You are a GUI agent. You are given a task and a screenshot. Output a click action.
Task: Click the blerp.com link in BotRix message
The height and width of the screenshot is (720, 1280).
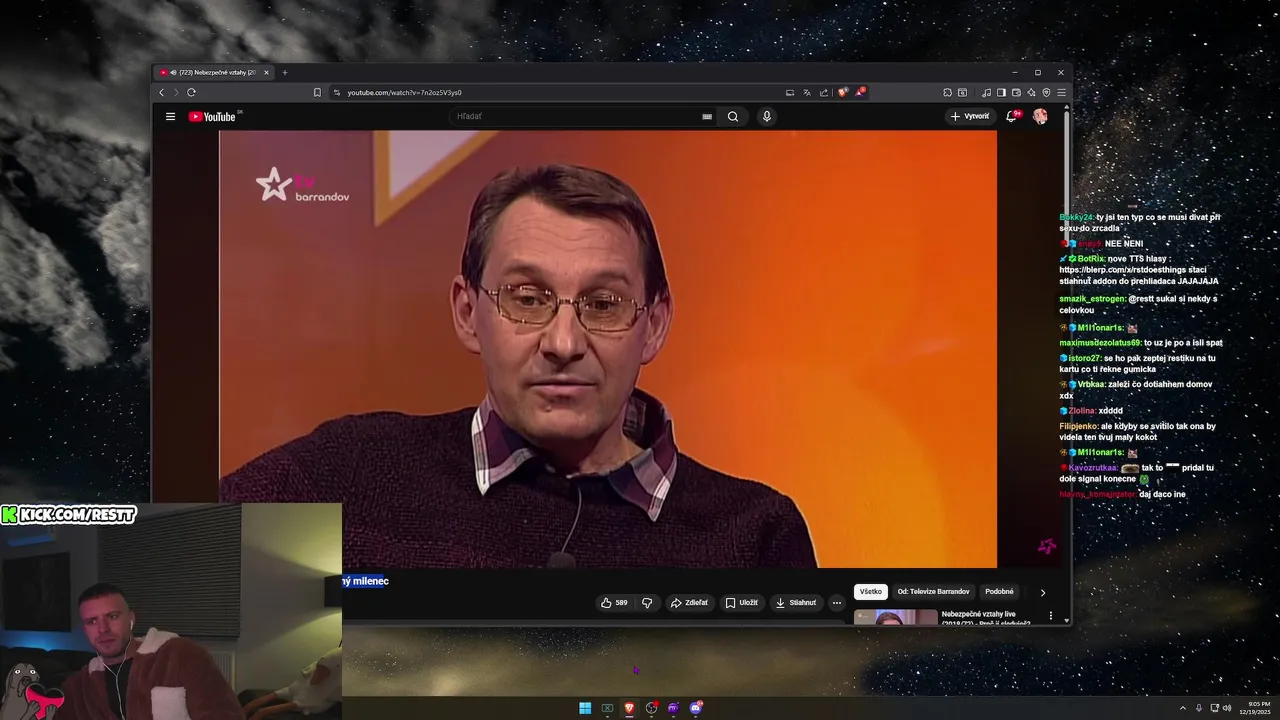pyautogui.click(x=1123, y=270)
